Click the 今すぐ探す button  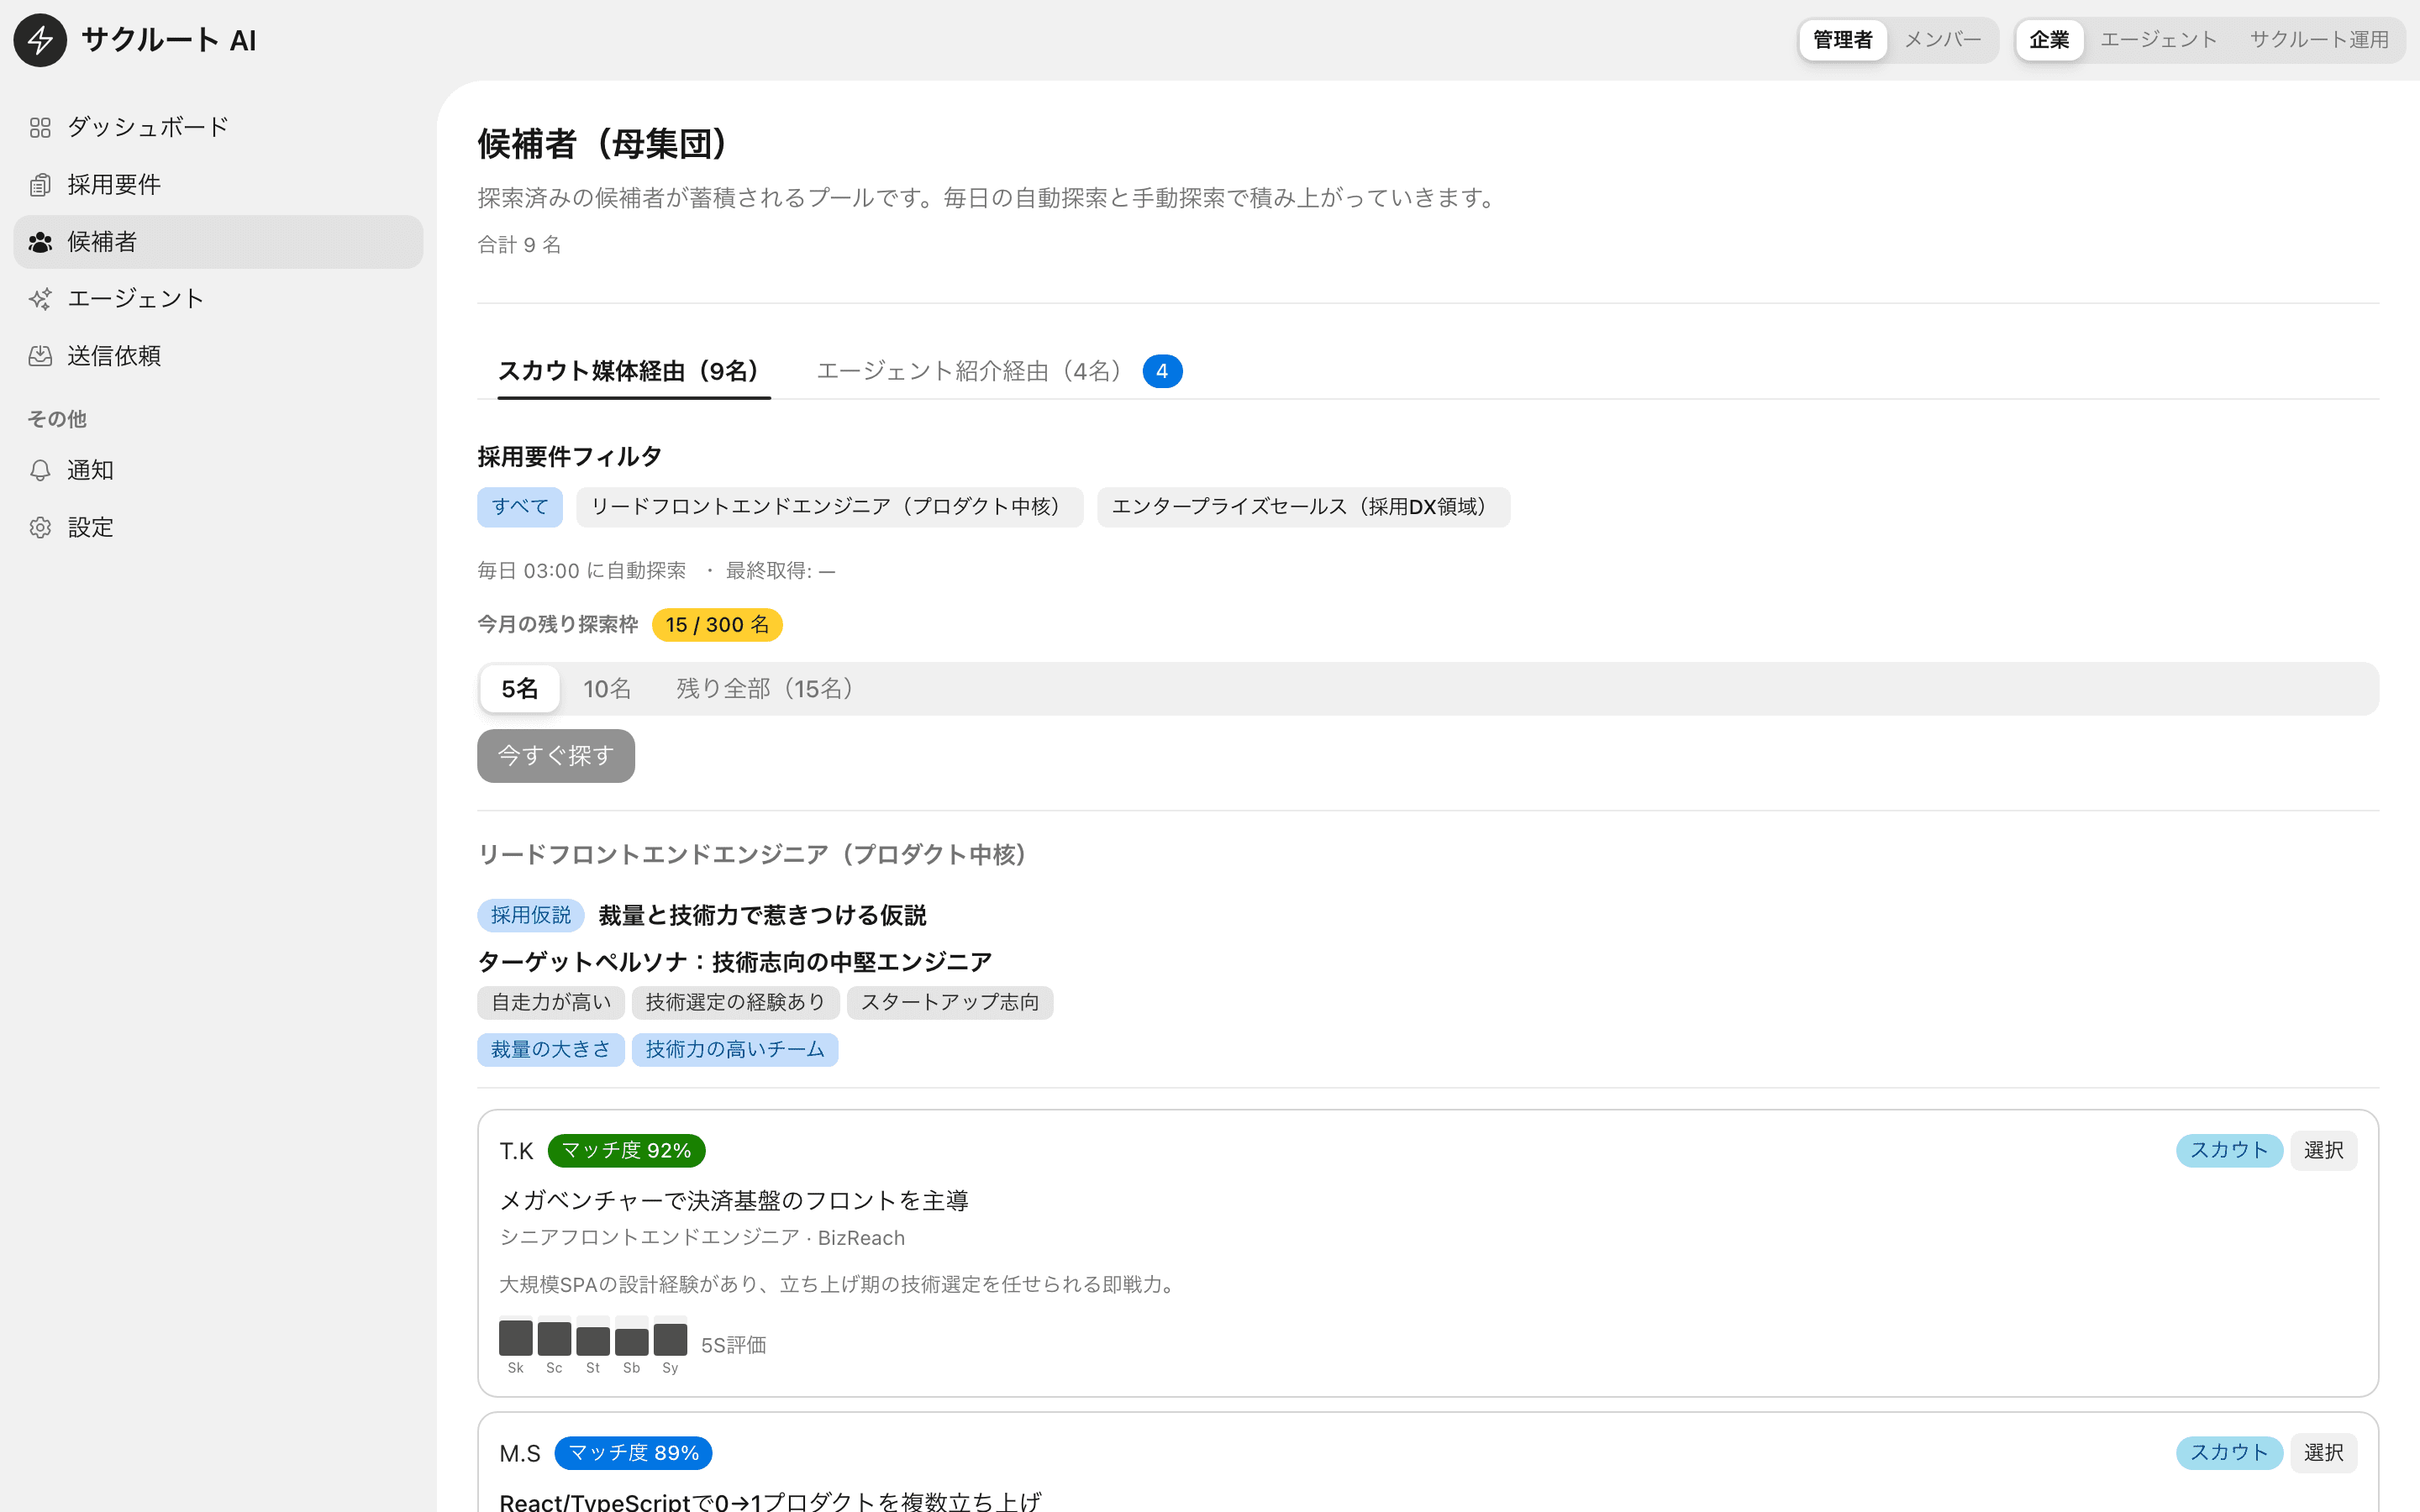pyautogui.click(x=556, y=756)
